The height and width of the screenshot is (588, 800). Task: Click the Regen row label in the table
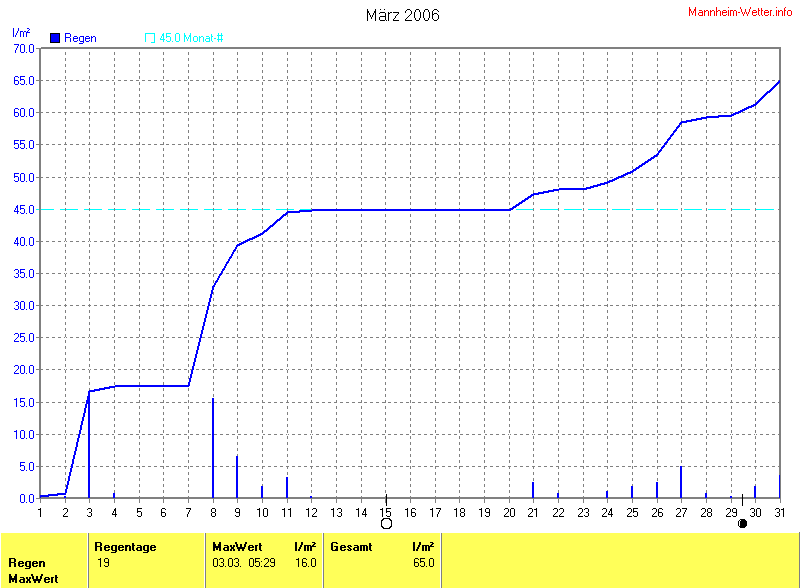26,563
